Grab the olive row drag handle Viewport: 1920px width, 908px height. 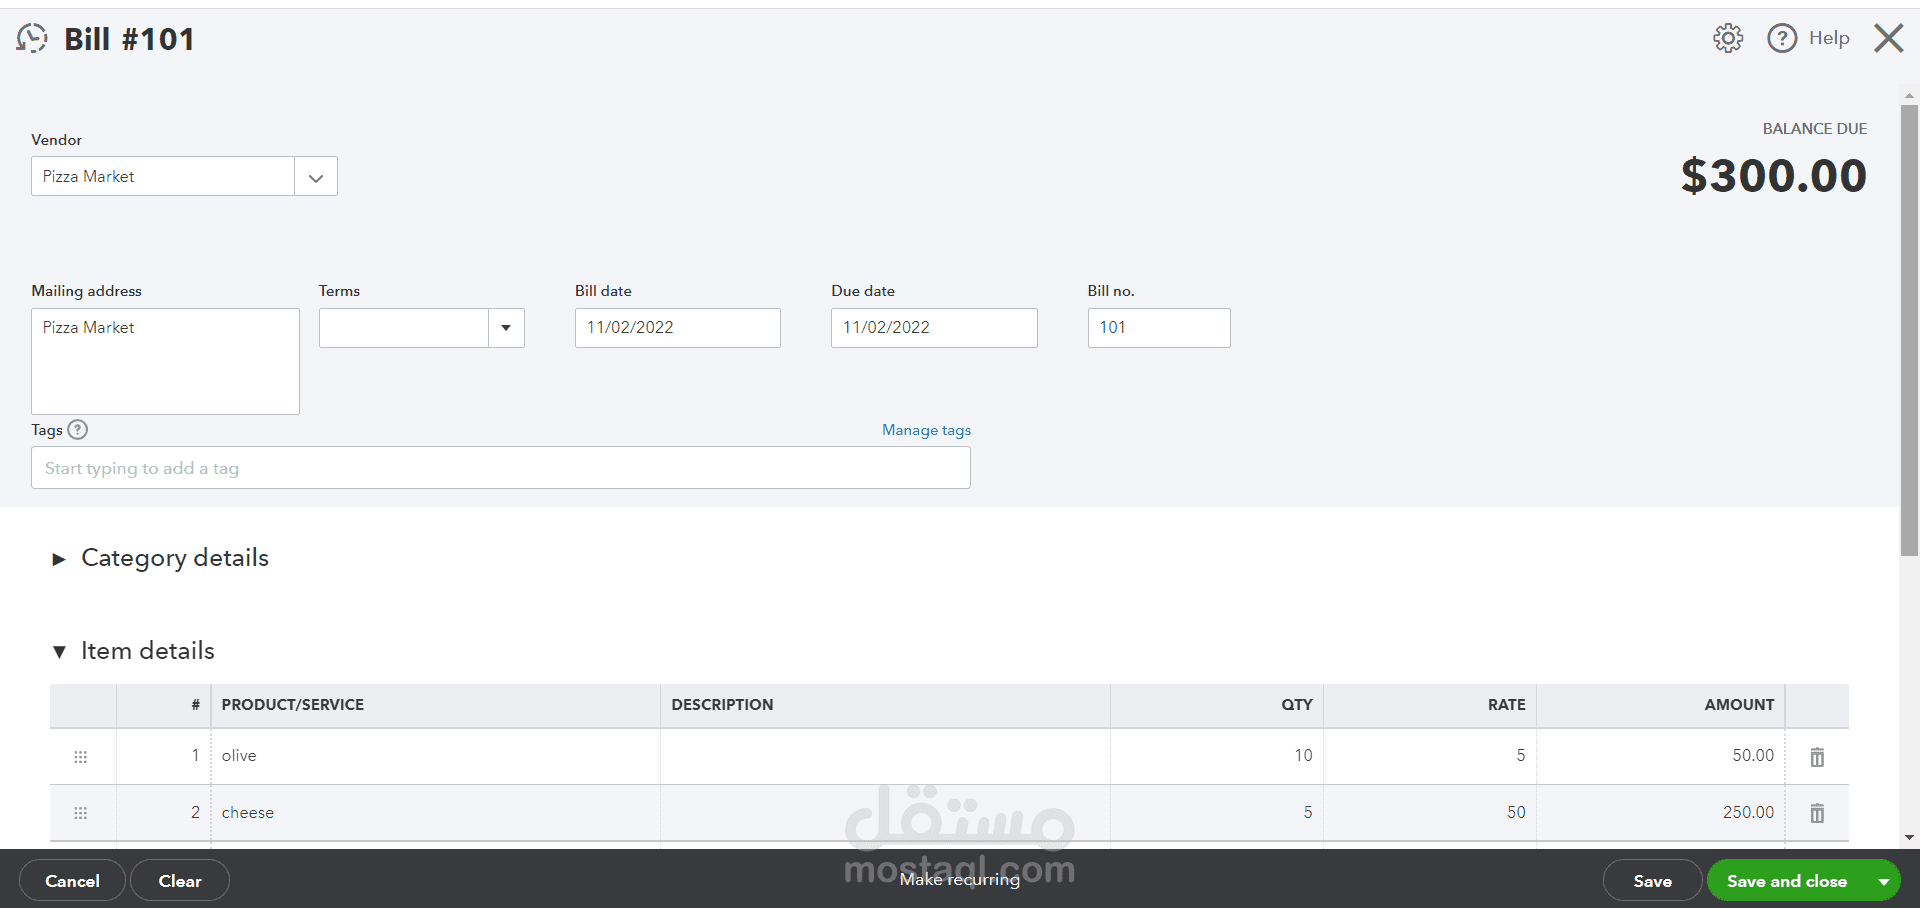pos(81,757)
